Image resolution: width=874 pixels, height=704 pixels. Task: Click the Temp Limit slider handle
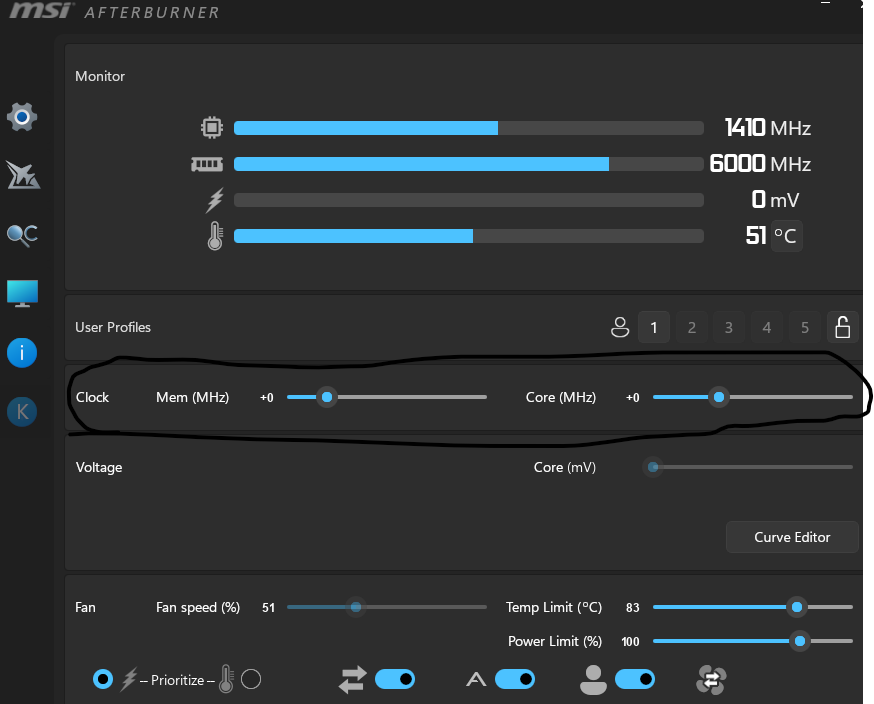pyautogui.click(x=797, y=607)
